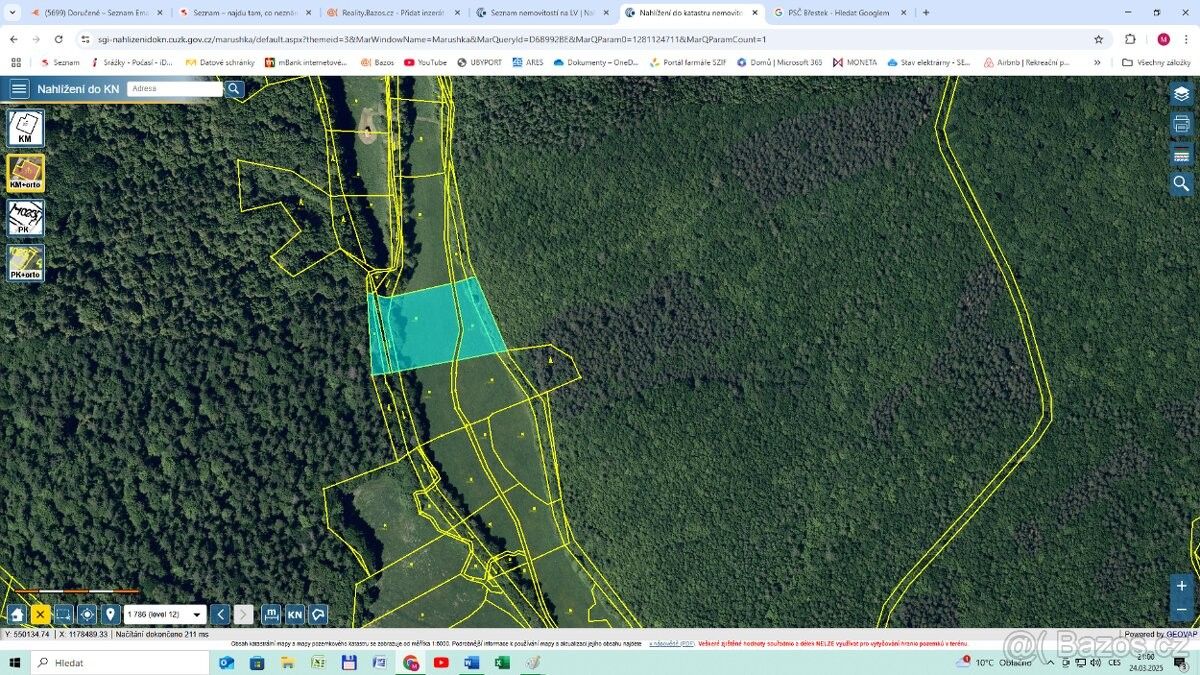Open the hamburger menu beside Nahlížení do KN

19,89
